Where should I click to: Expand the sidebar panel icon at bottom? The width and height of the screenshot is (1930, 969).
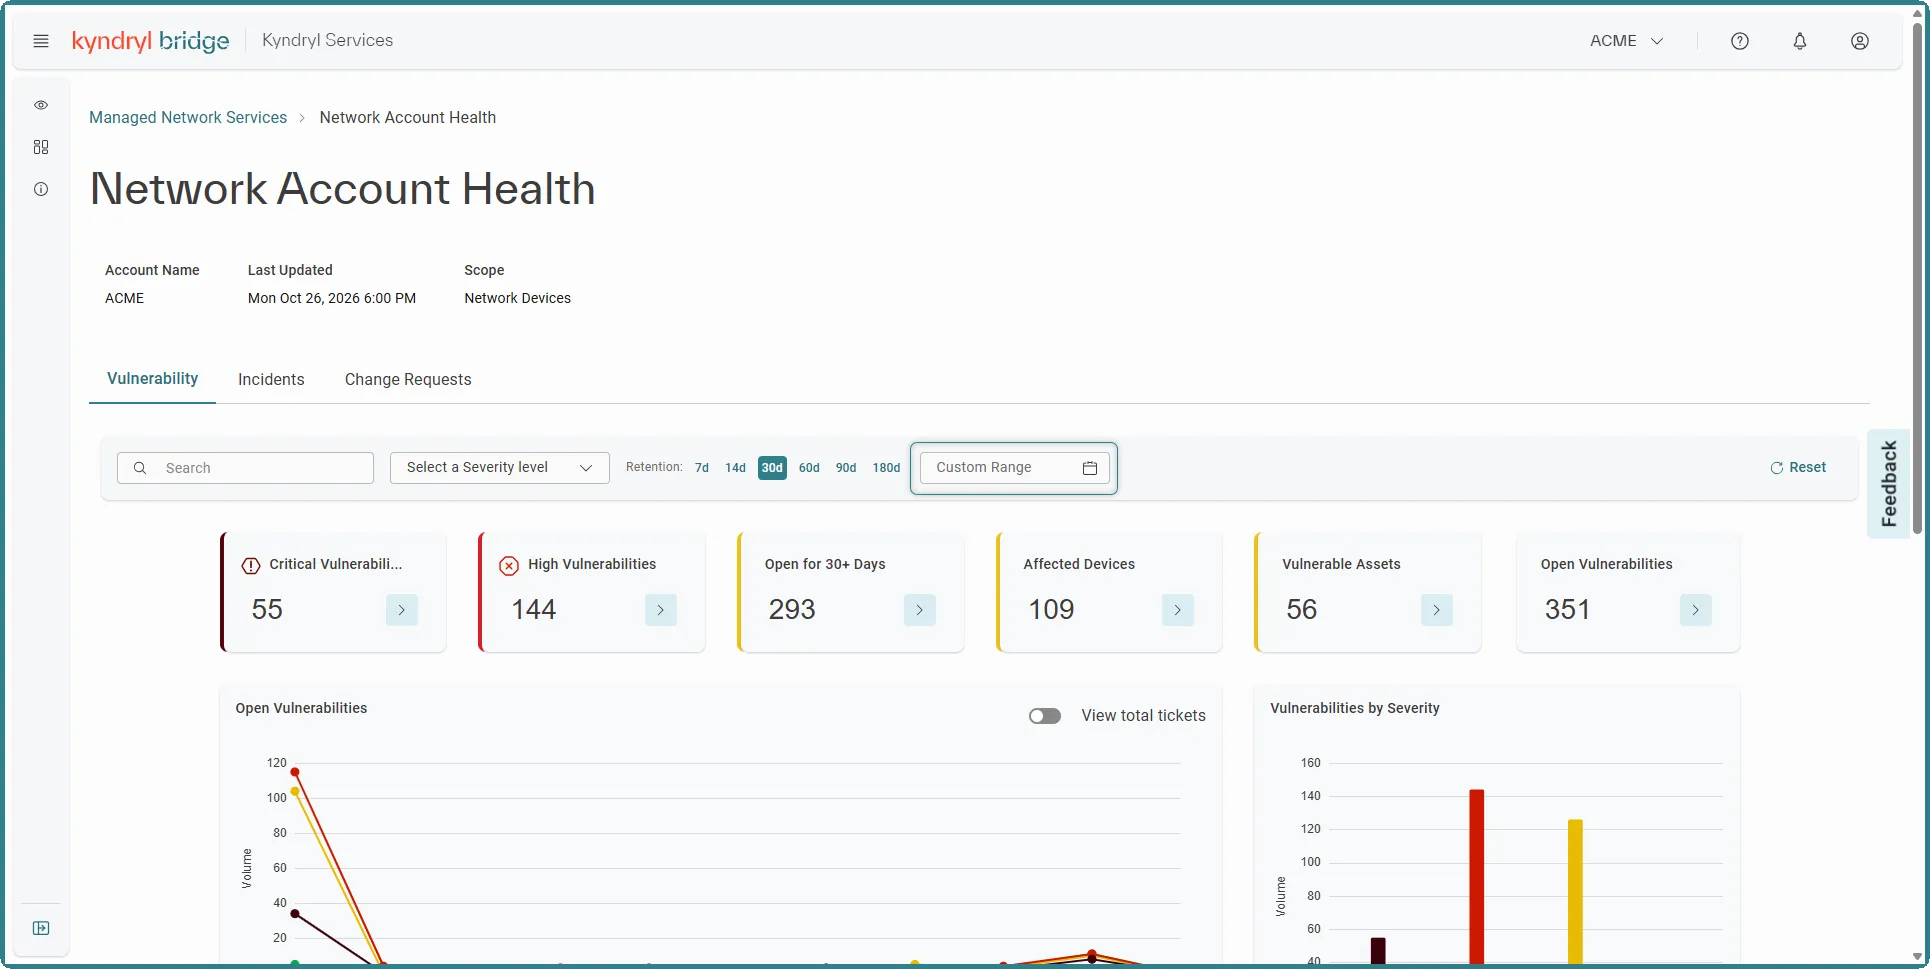[x=41, y=928]
